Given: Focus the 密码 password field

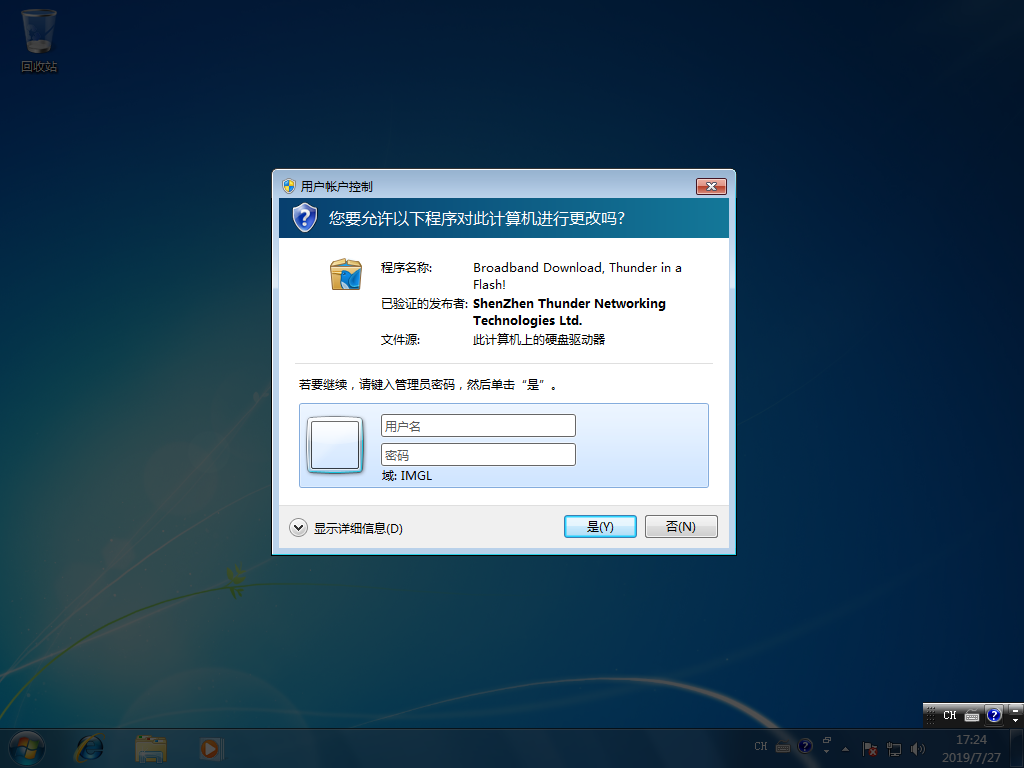Looking at the screenshot, I should [478, 455].
